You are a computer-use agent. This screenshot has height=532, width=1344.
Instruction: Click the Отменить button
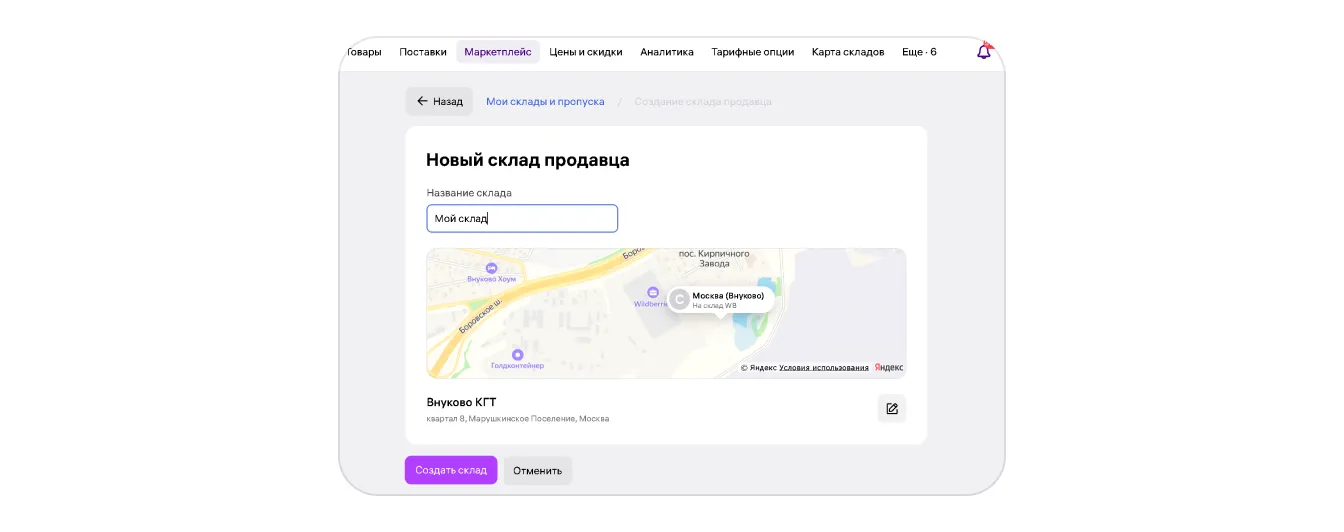537,470
